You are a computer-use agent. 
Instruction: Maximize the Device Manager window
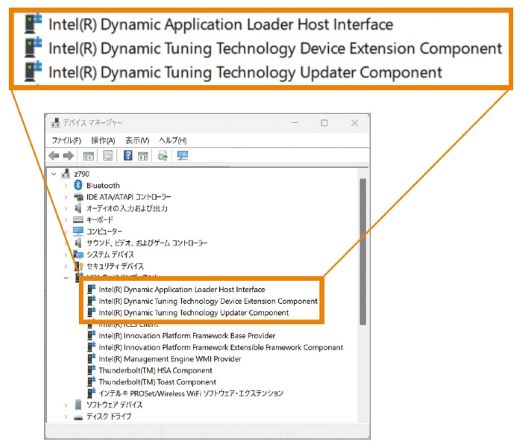click(324, 123)
